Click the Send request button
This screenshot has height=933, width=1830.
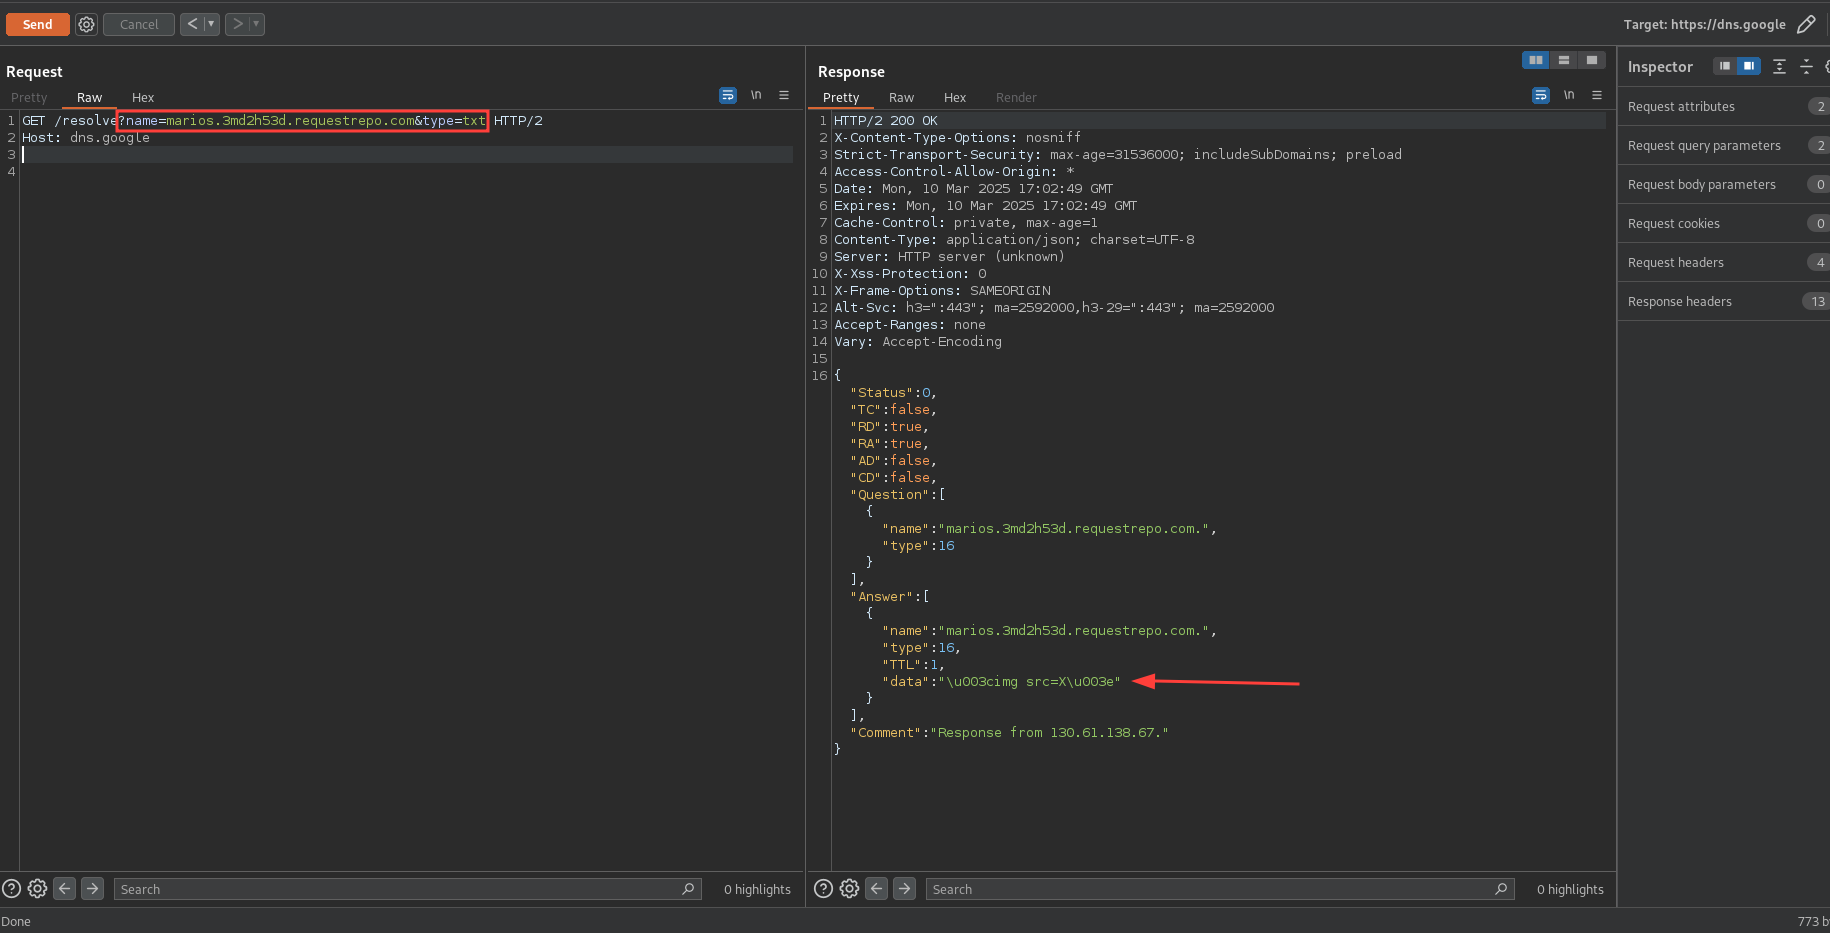click(37, 24)
